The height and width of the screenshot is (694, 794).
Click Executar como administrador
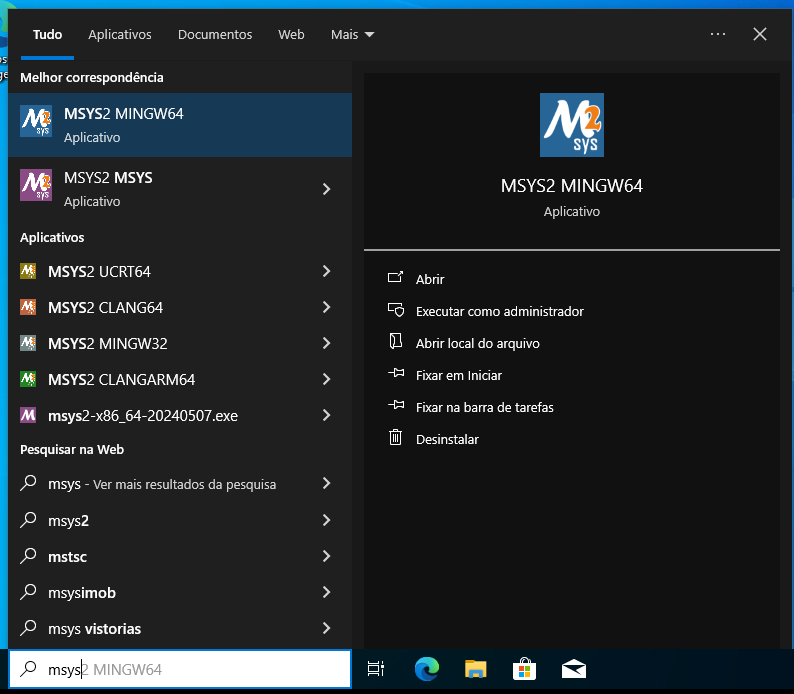499,311
